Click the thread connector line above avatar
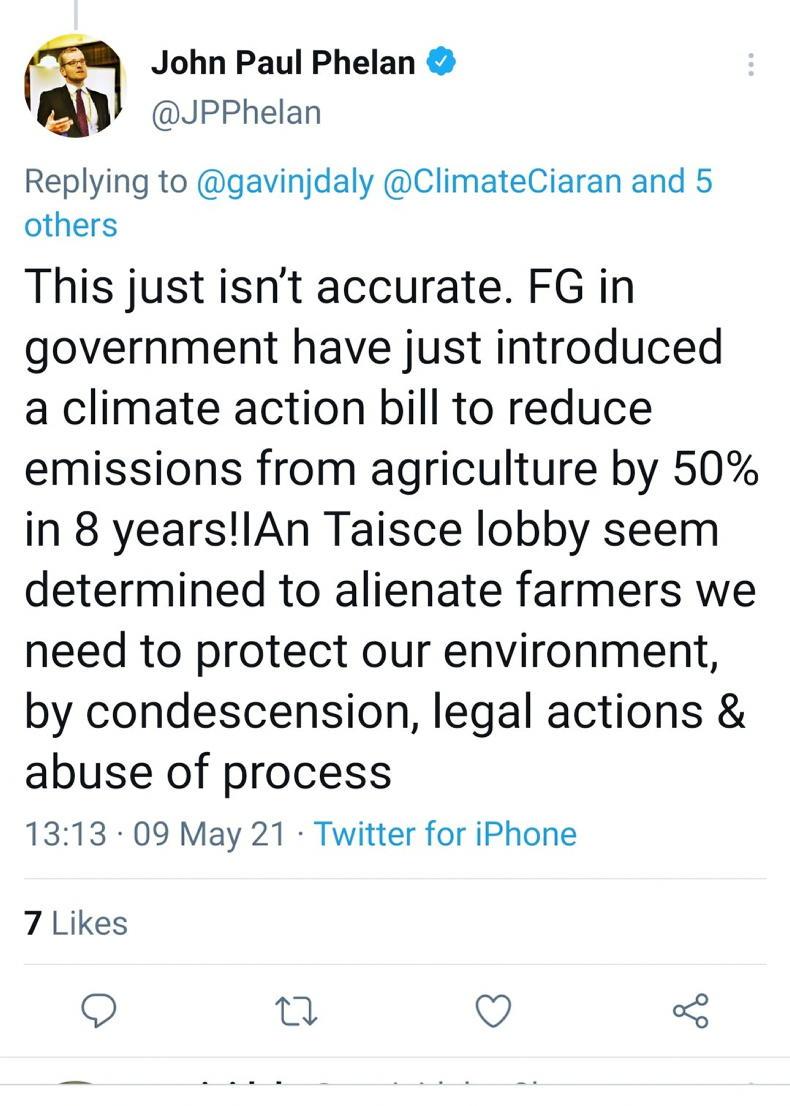The image size is (790, 1106). (76, 12)
